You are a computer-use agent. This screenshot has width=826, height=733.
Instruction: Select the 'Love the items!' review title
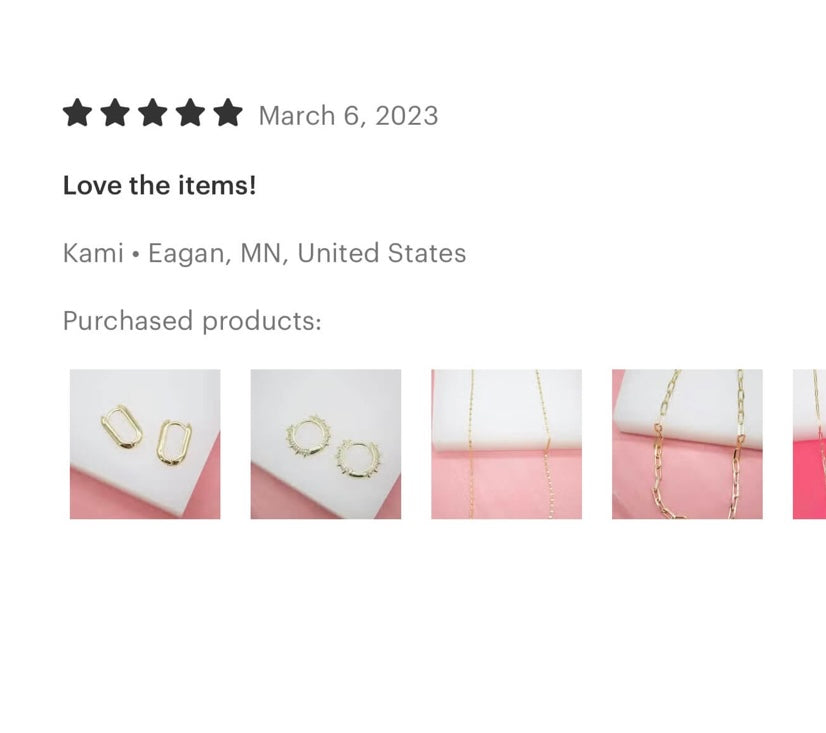[x=160, y=185]
